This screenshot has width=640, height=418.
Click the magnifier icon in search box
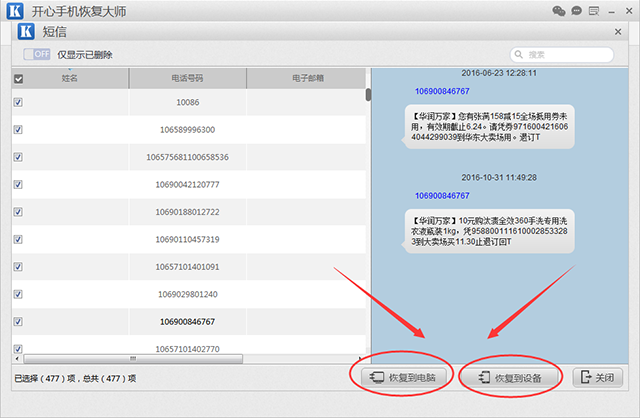click(519, 54)
